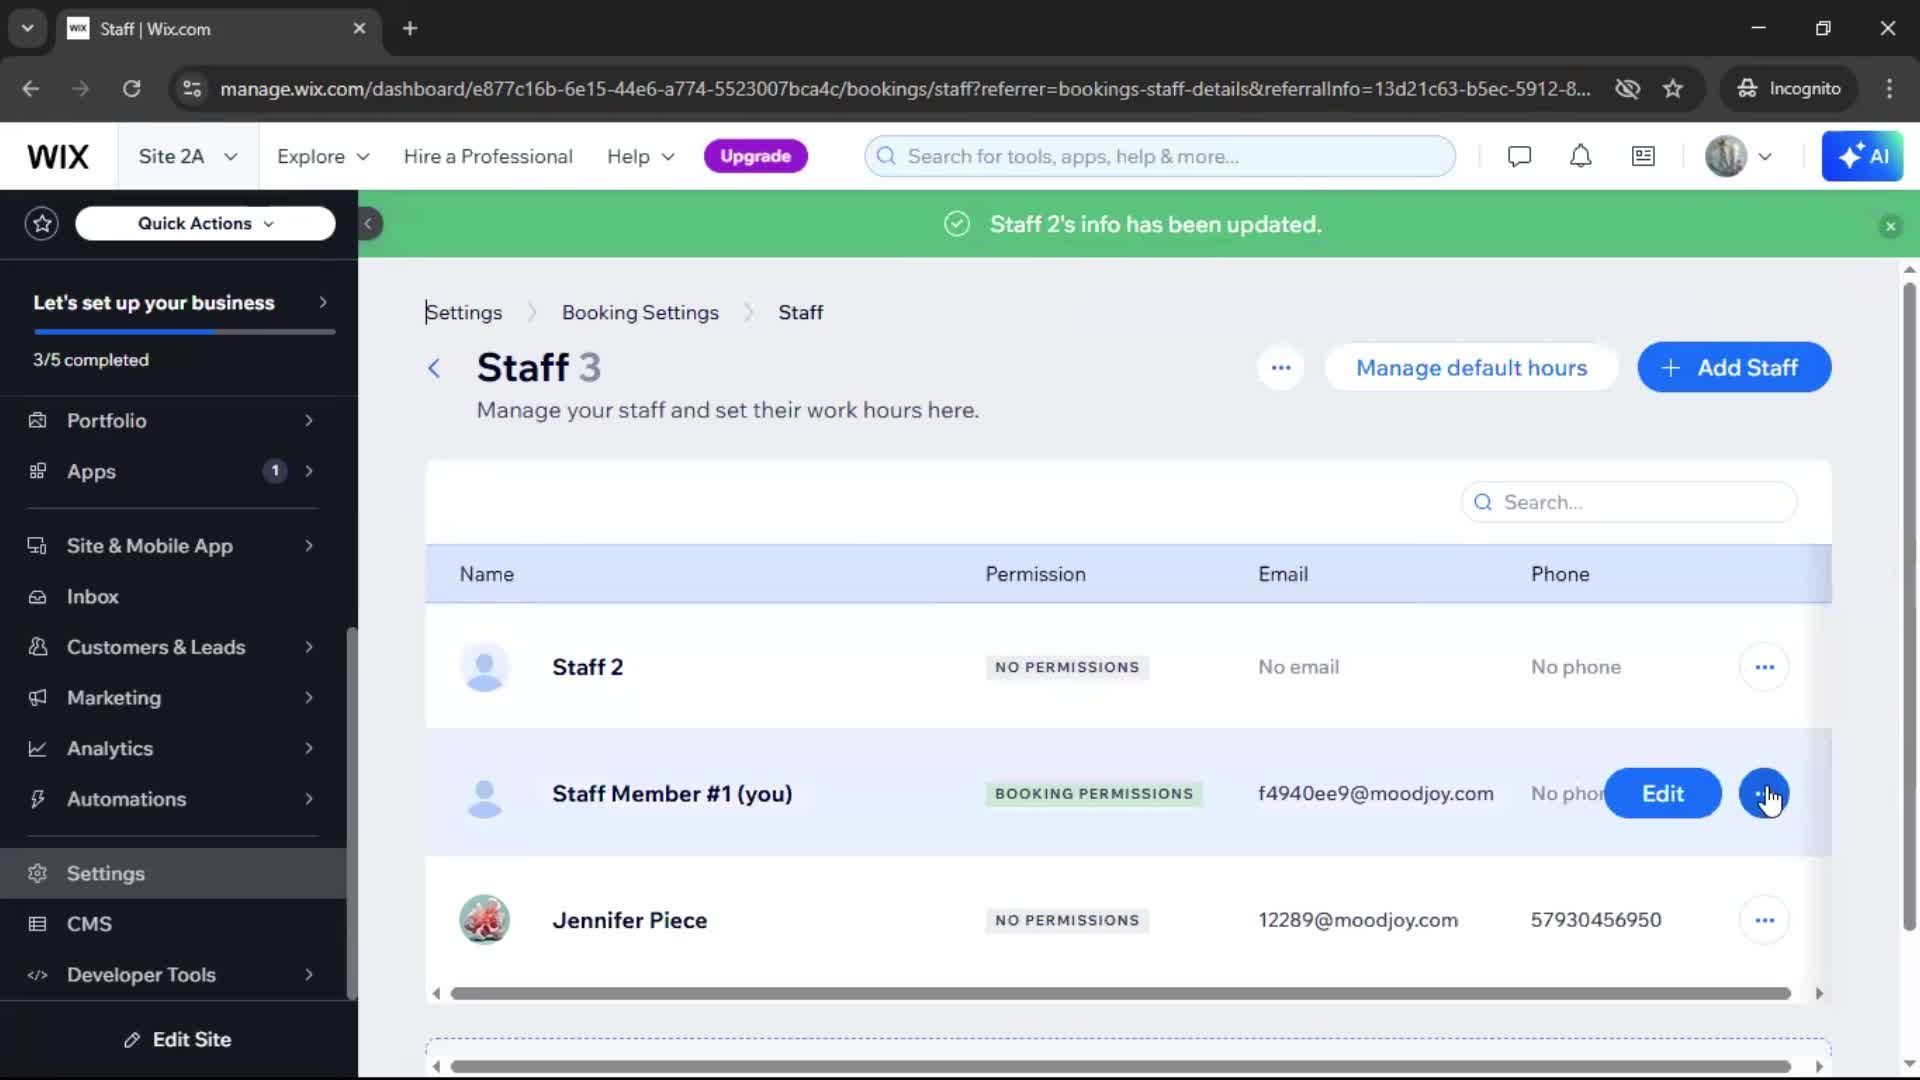Click the user profile avatar in header
The image size is (1920, 1080).
[1725, 157]
